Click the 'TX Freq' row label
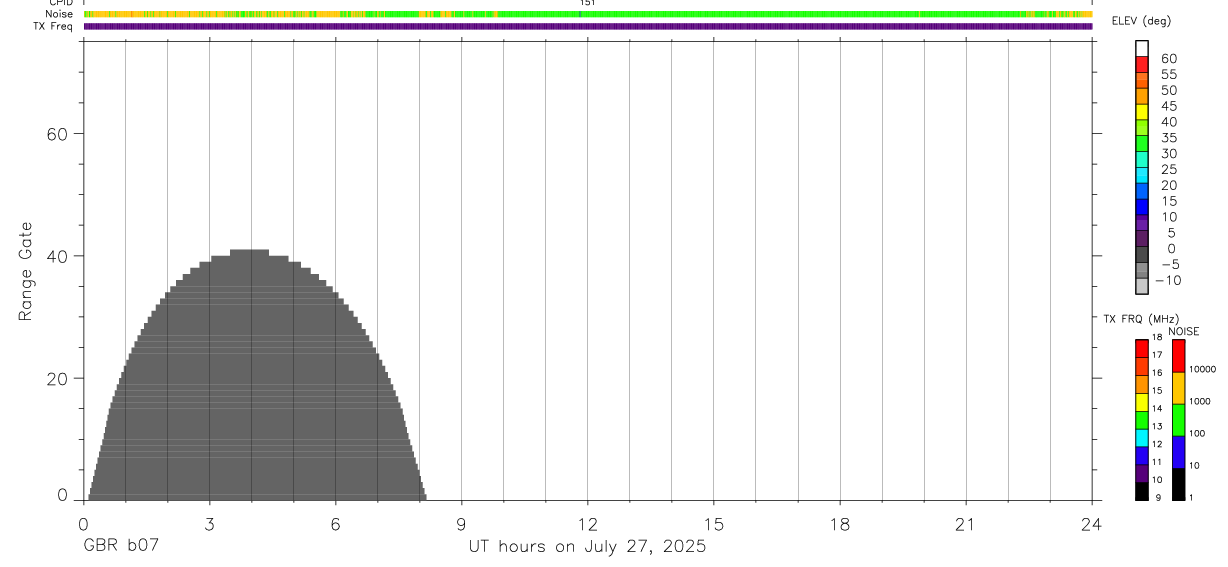This screenshot has height=567, width=1228. [x=55, y=26]
